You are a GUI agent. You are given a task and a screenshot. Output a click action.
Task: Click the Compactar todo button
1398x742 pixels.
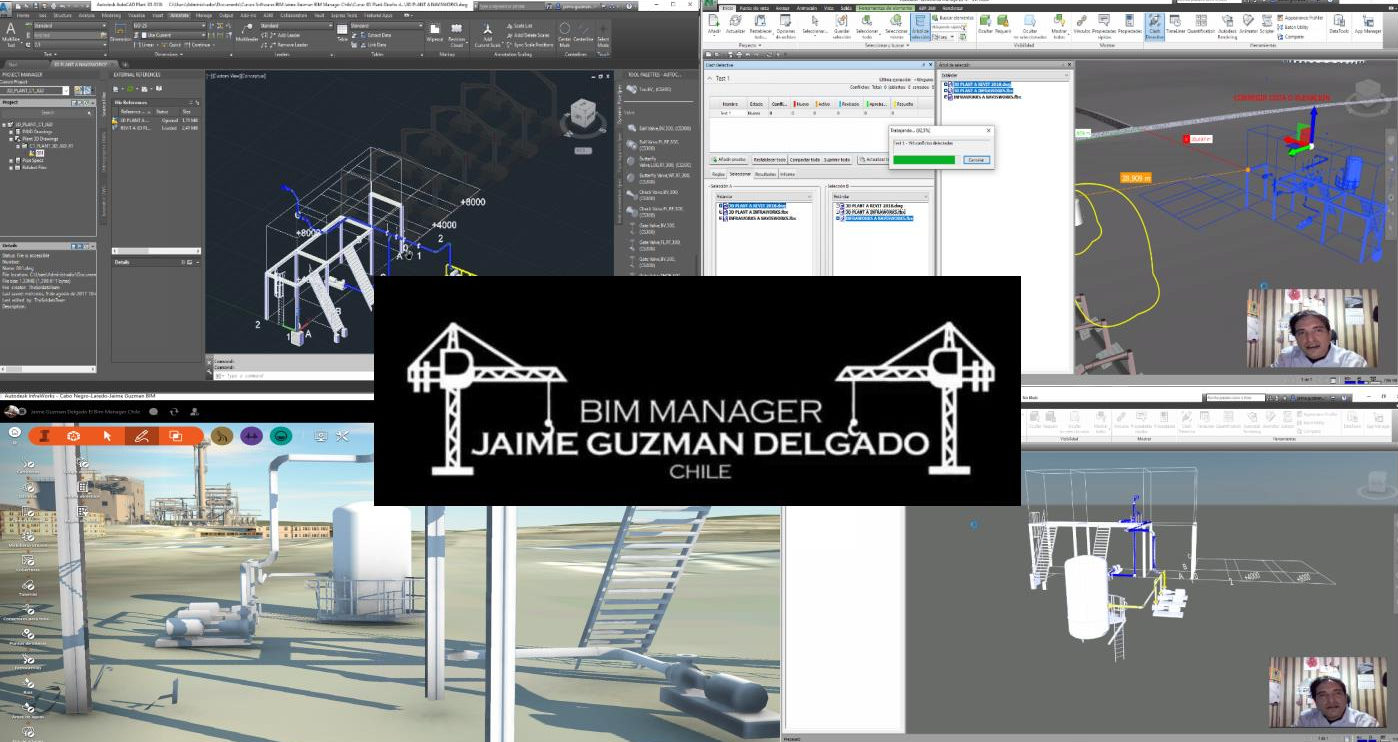805,159
